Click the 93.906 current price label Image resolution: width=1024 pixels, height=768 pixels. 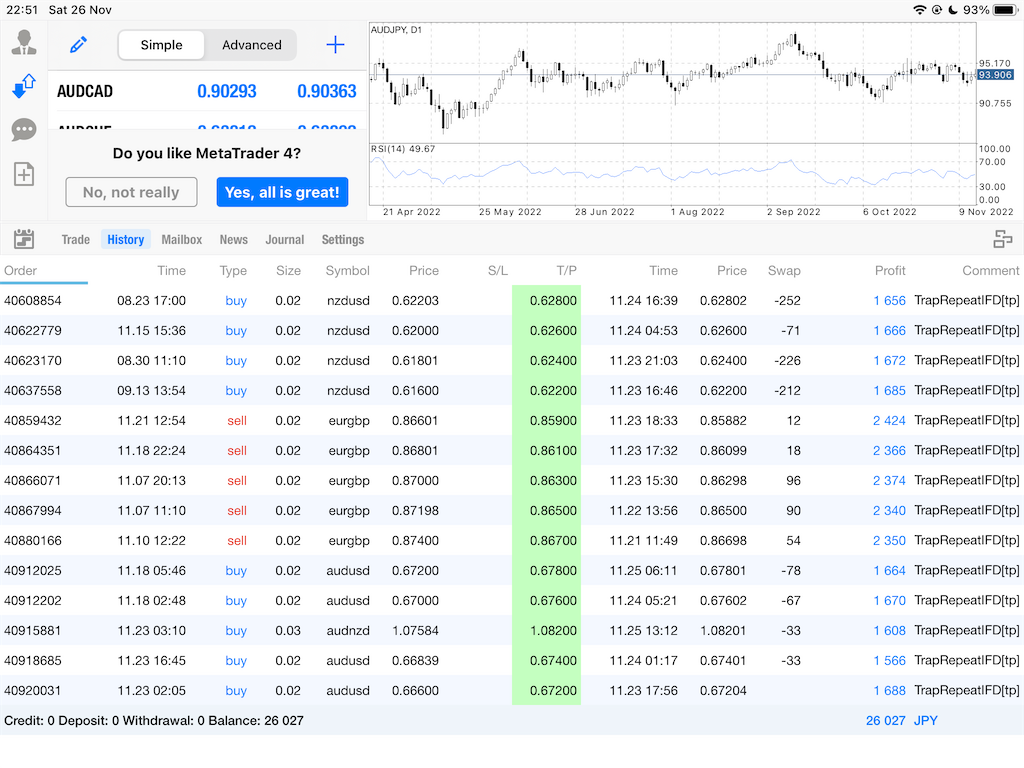point(995,75)
